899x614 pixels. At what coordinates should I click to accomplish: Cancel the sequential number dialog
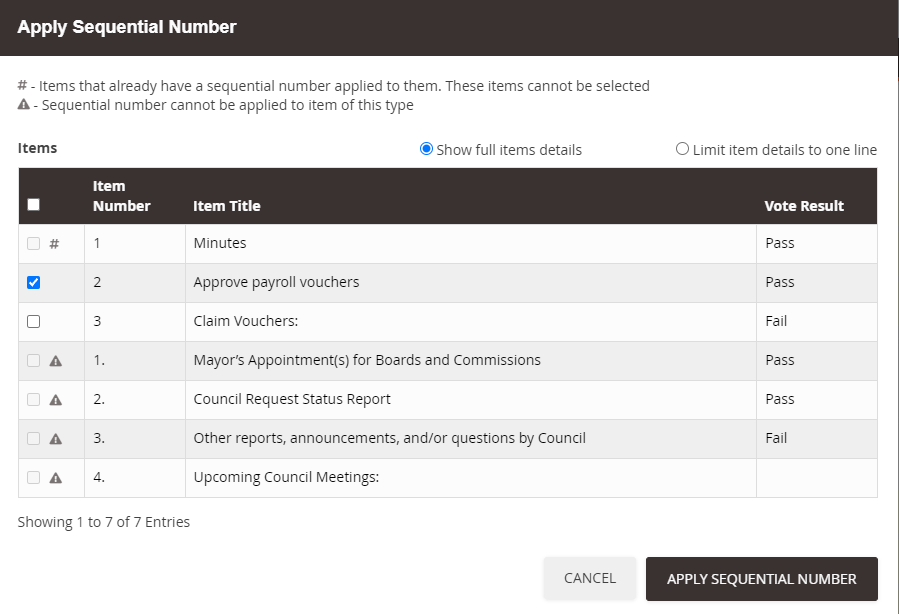(x=589, y=578)
